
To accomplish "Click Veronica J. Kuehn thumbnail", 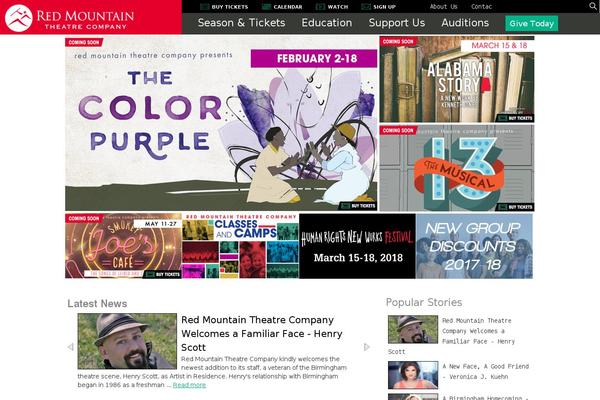I will [x=413, y=375].
